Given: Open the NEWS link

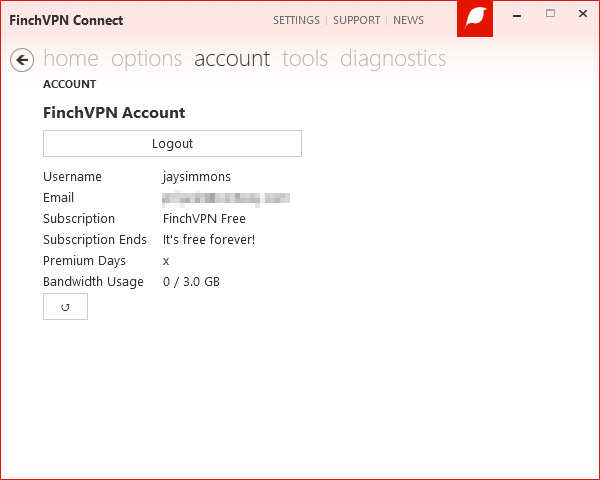Looking at the screenshot, I should click(408, 20).
